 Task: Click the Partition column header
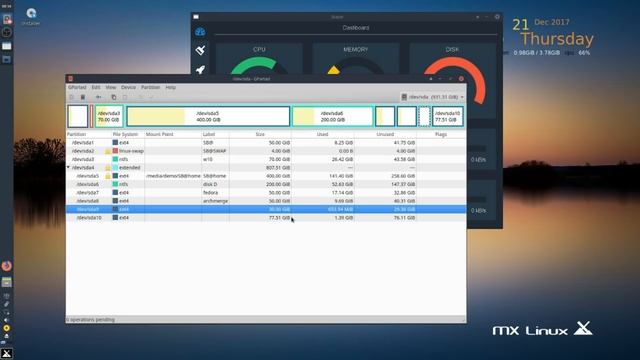pos(89,134)
